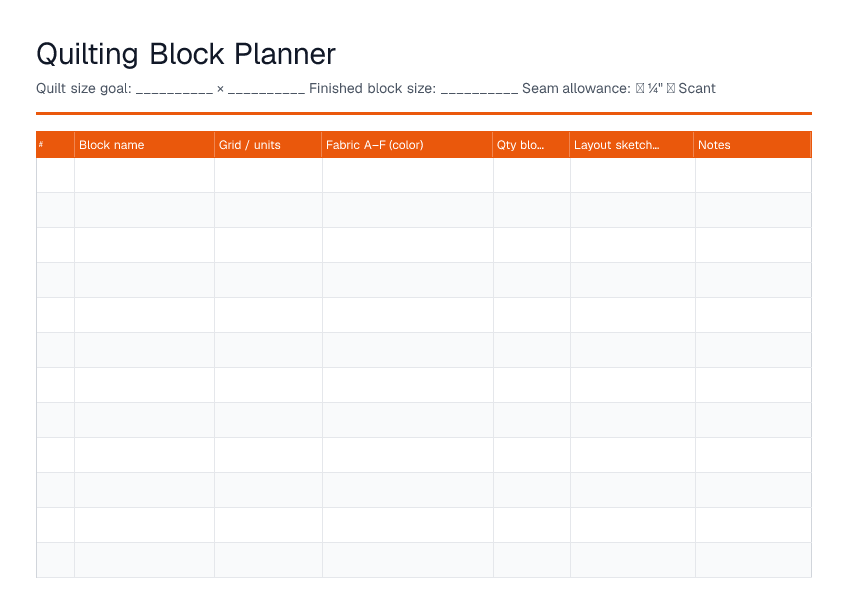Image resolution: width=848 pixels, height=600 pixels.
Task: Select the Qty blo... column header
Action: click(x=531, y=144)
